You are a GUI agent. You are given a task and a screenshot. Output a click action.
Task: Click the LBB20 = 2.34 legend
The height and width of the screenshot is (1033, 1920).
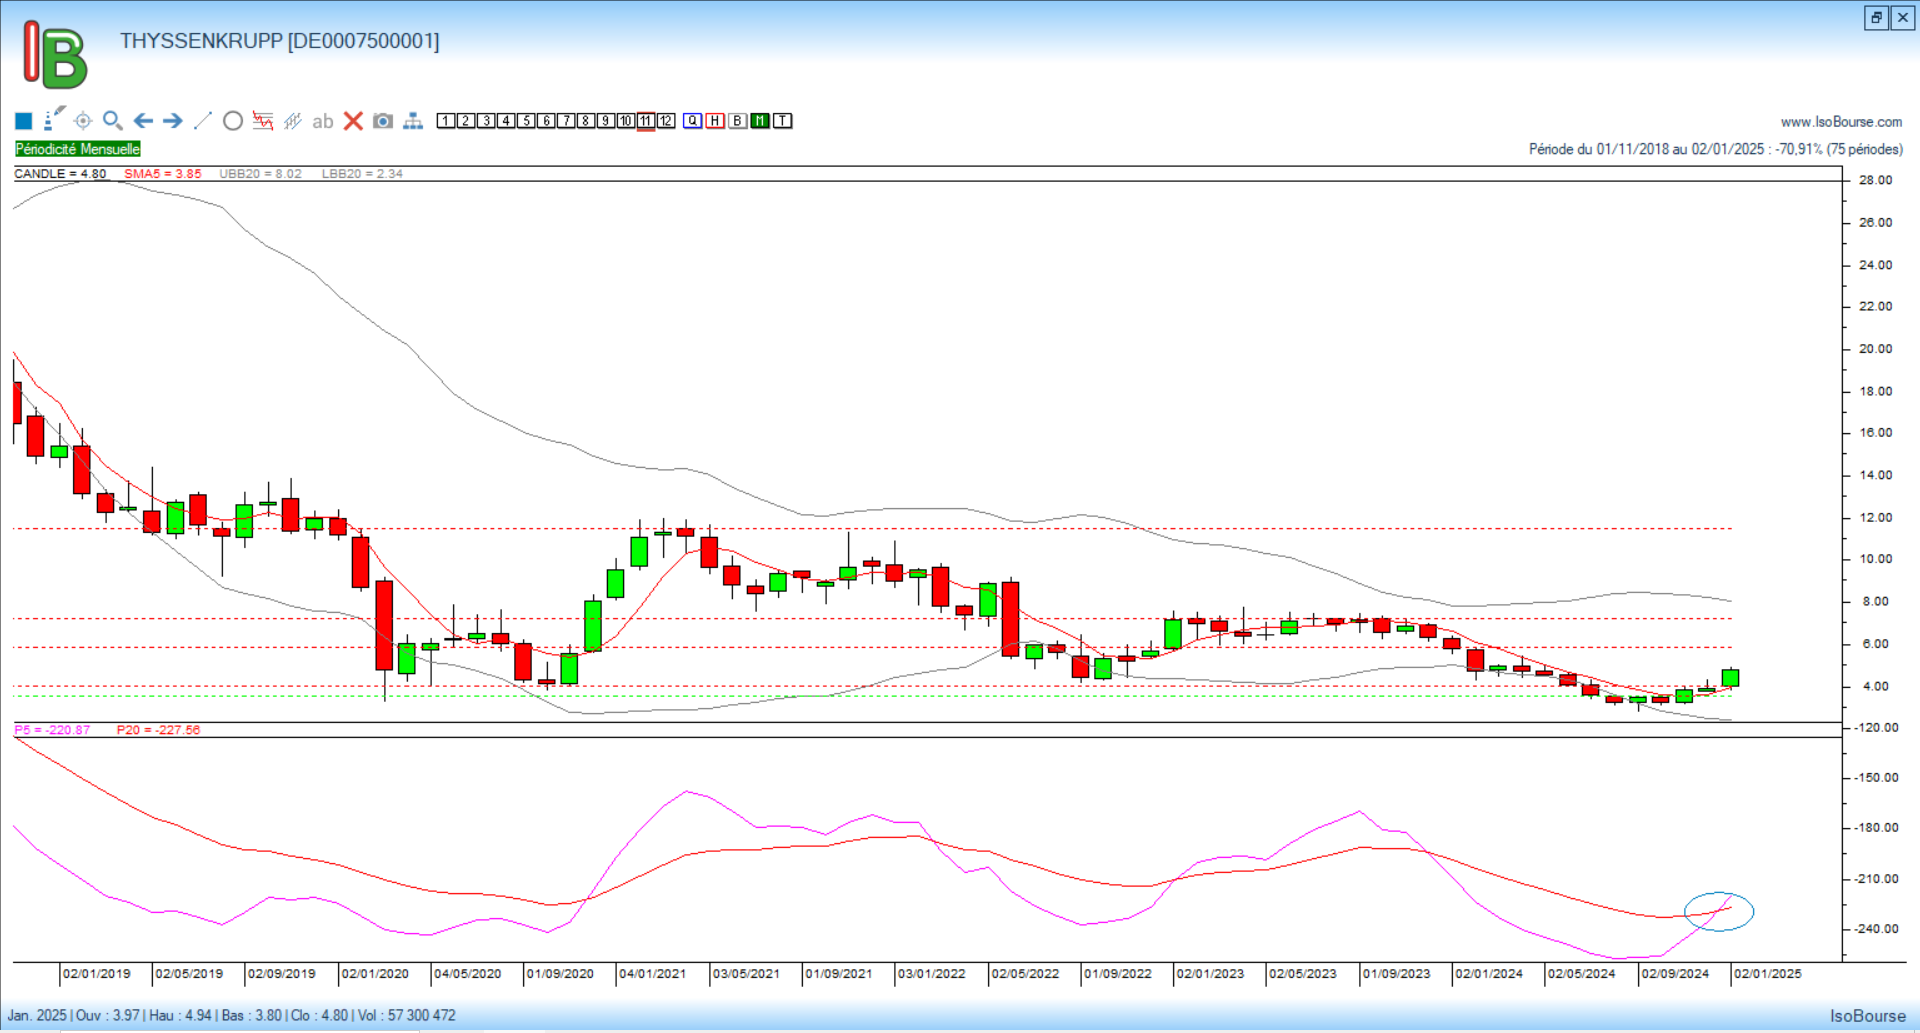click(x=362, y=173)
